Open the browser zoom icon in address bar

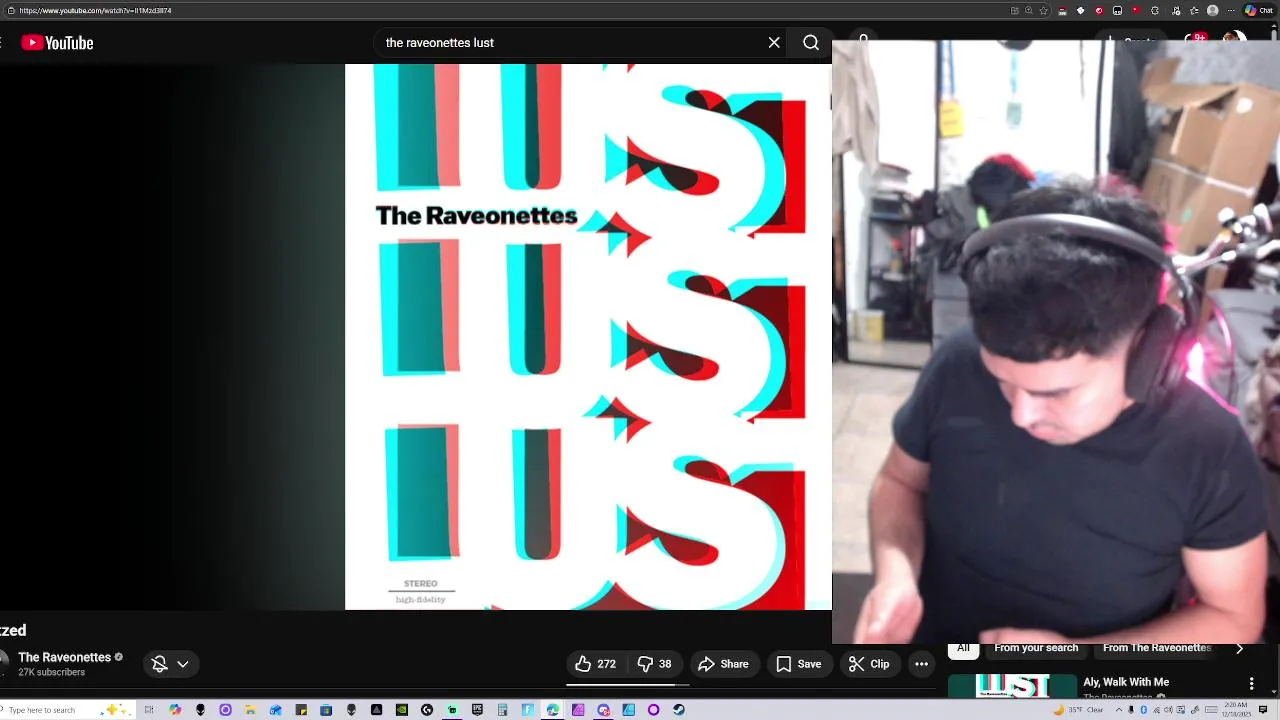click(1028, 10)
